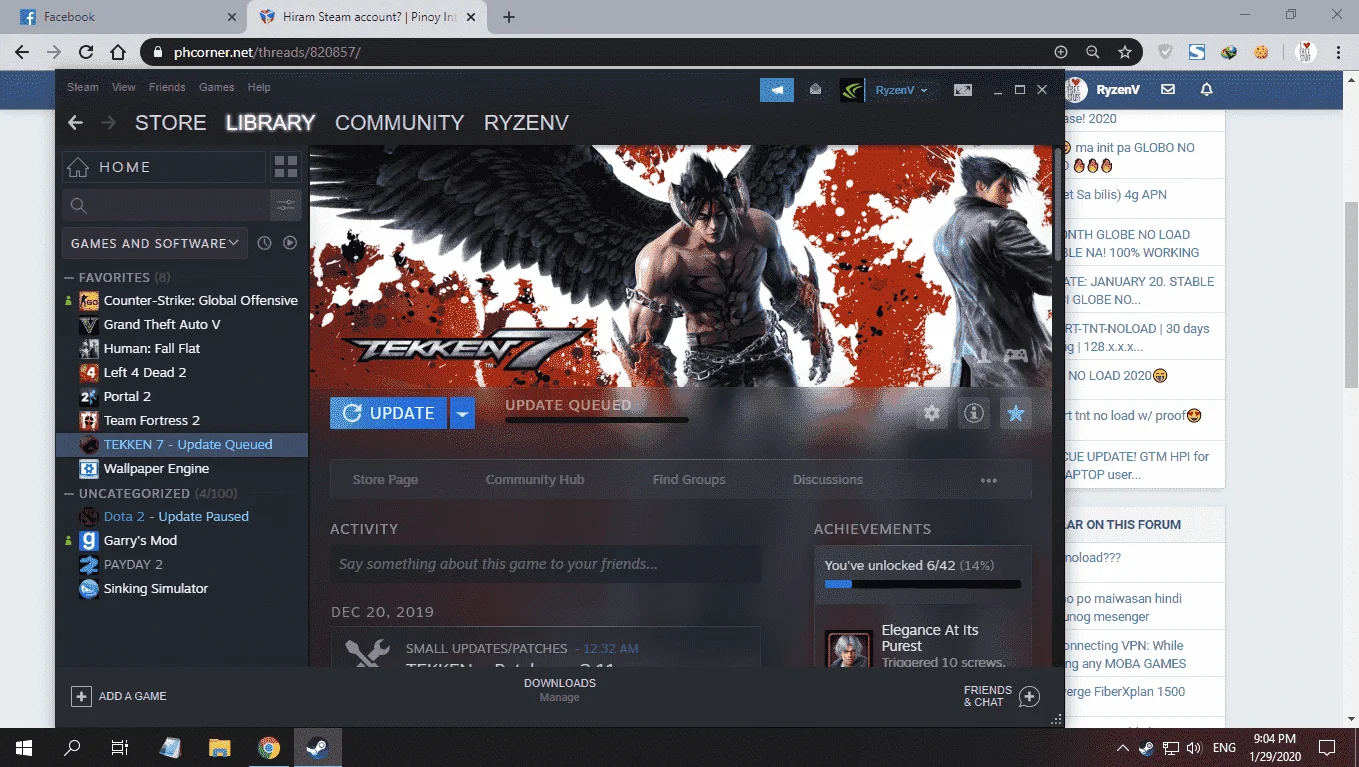Switch to the STORE tab
Screen dimensions: 1359x767
(x=170, y=122)
